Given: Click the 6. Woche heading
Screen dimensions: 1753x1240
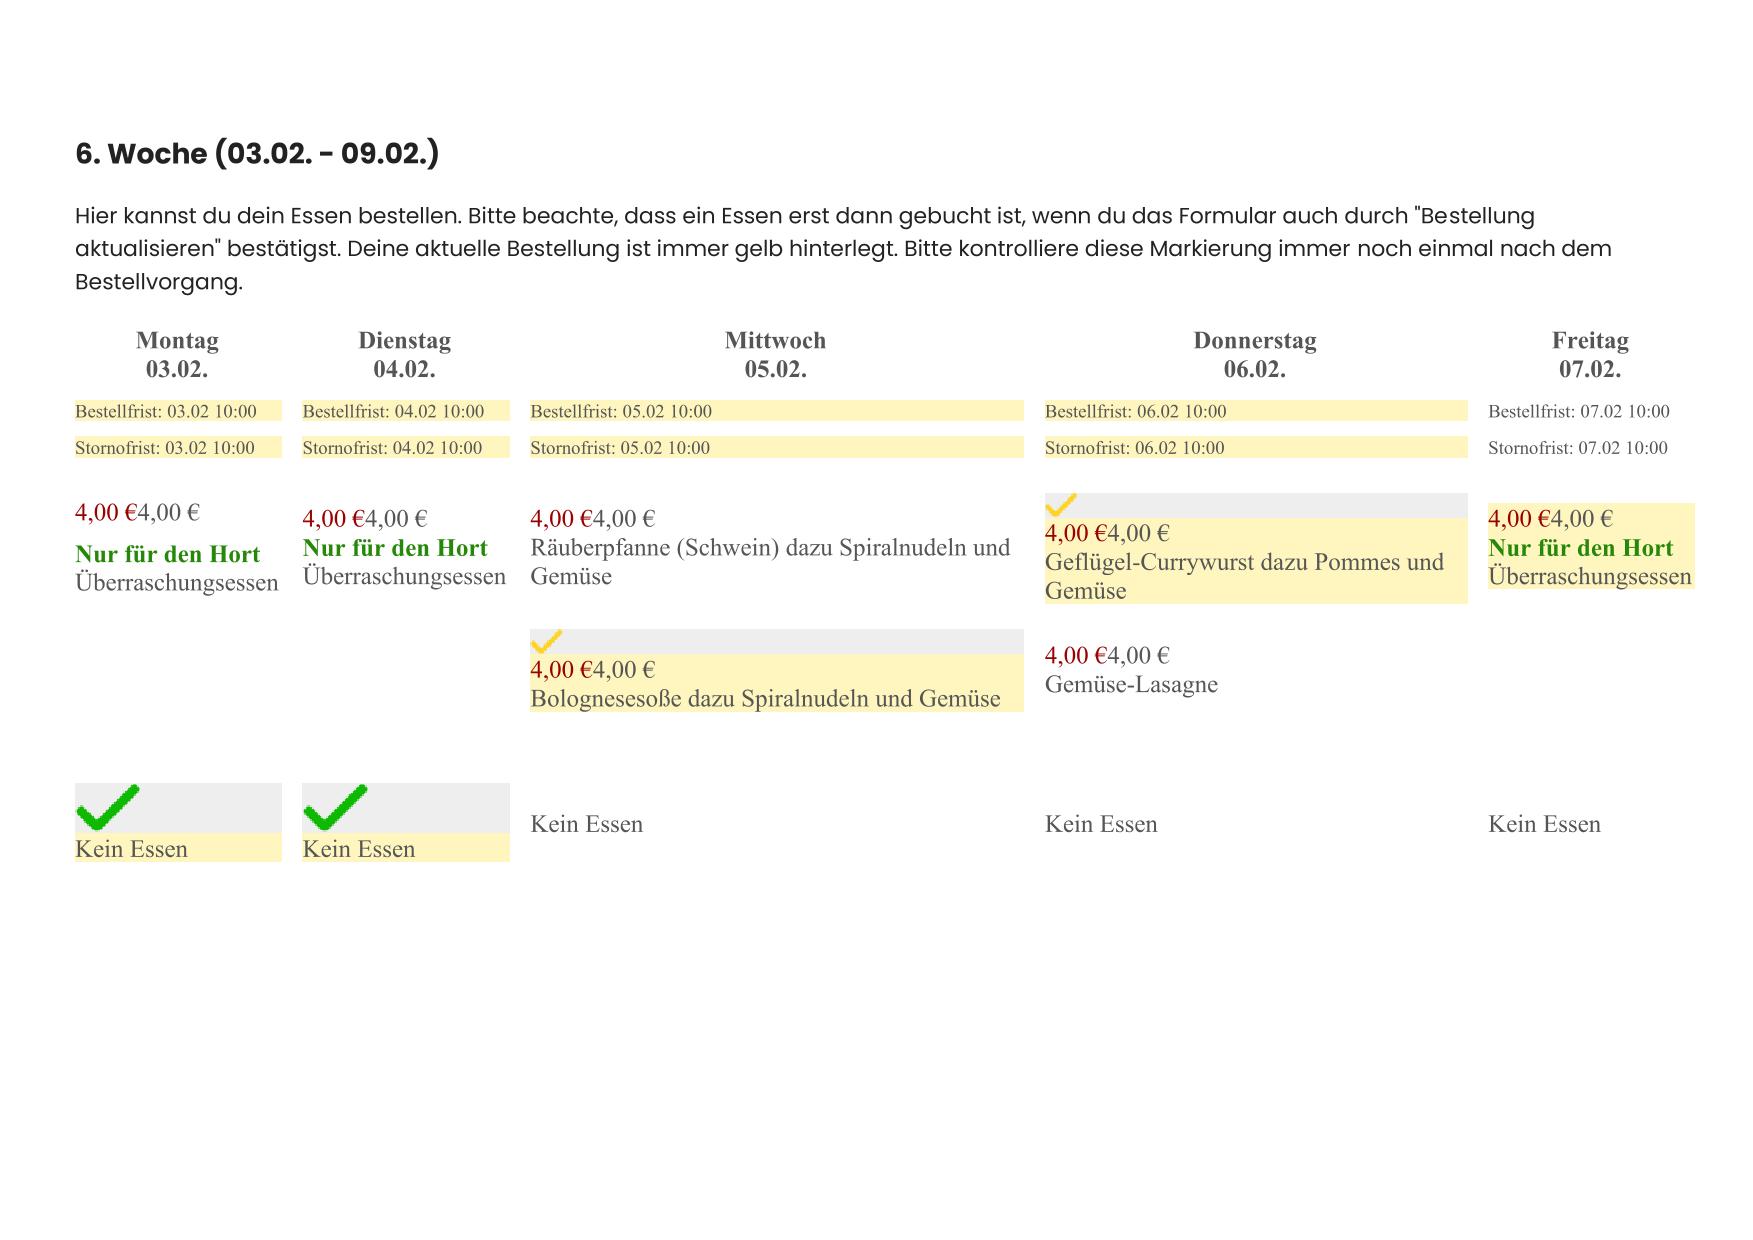Looking at the screenshot, I should [257, 154].
